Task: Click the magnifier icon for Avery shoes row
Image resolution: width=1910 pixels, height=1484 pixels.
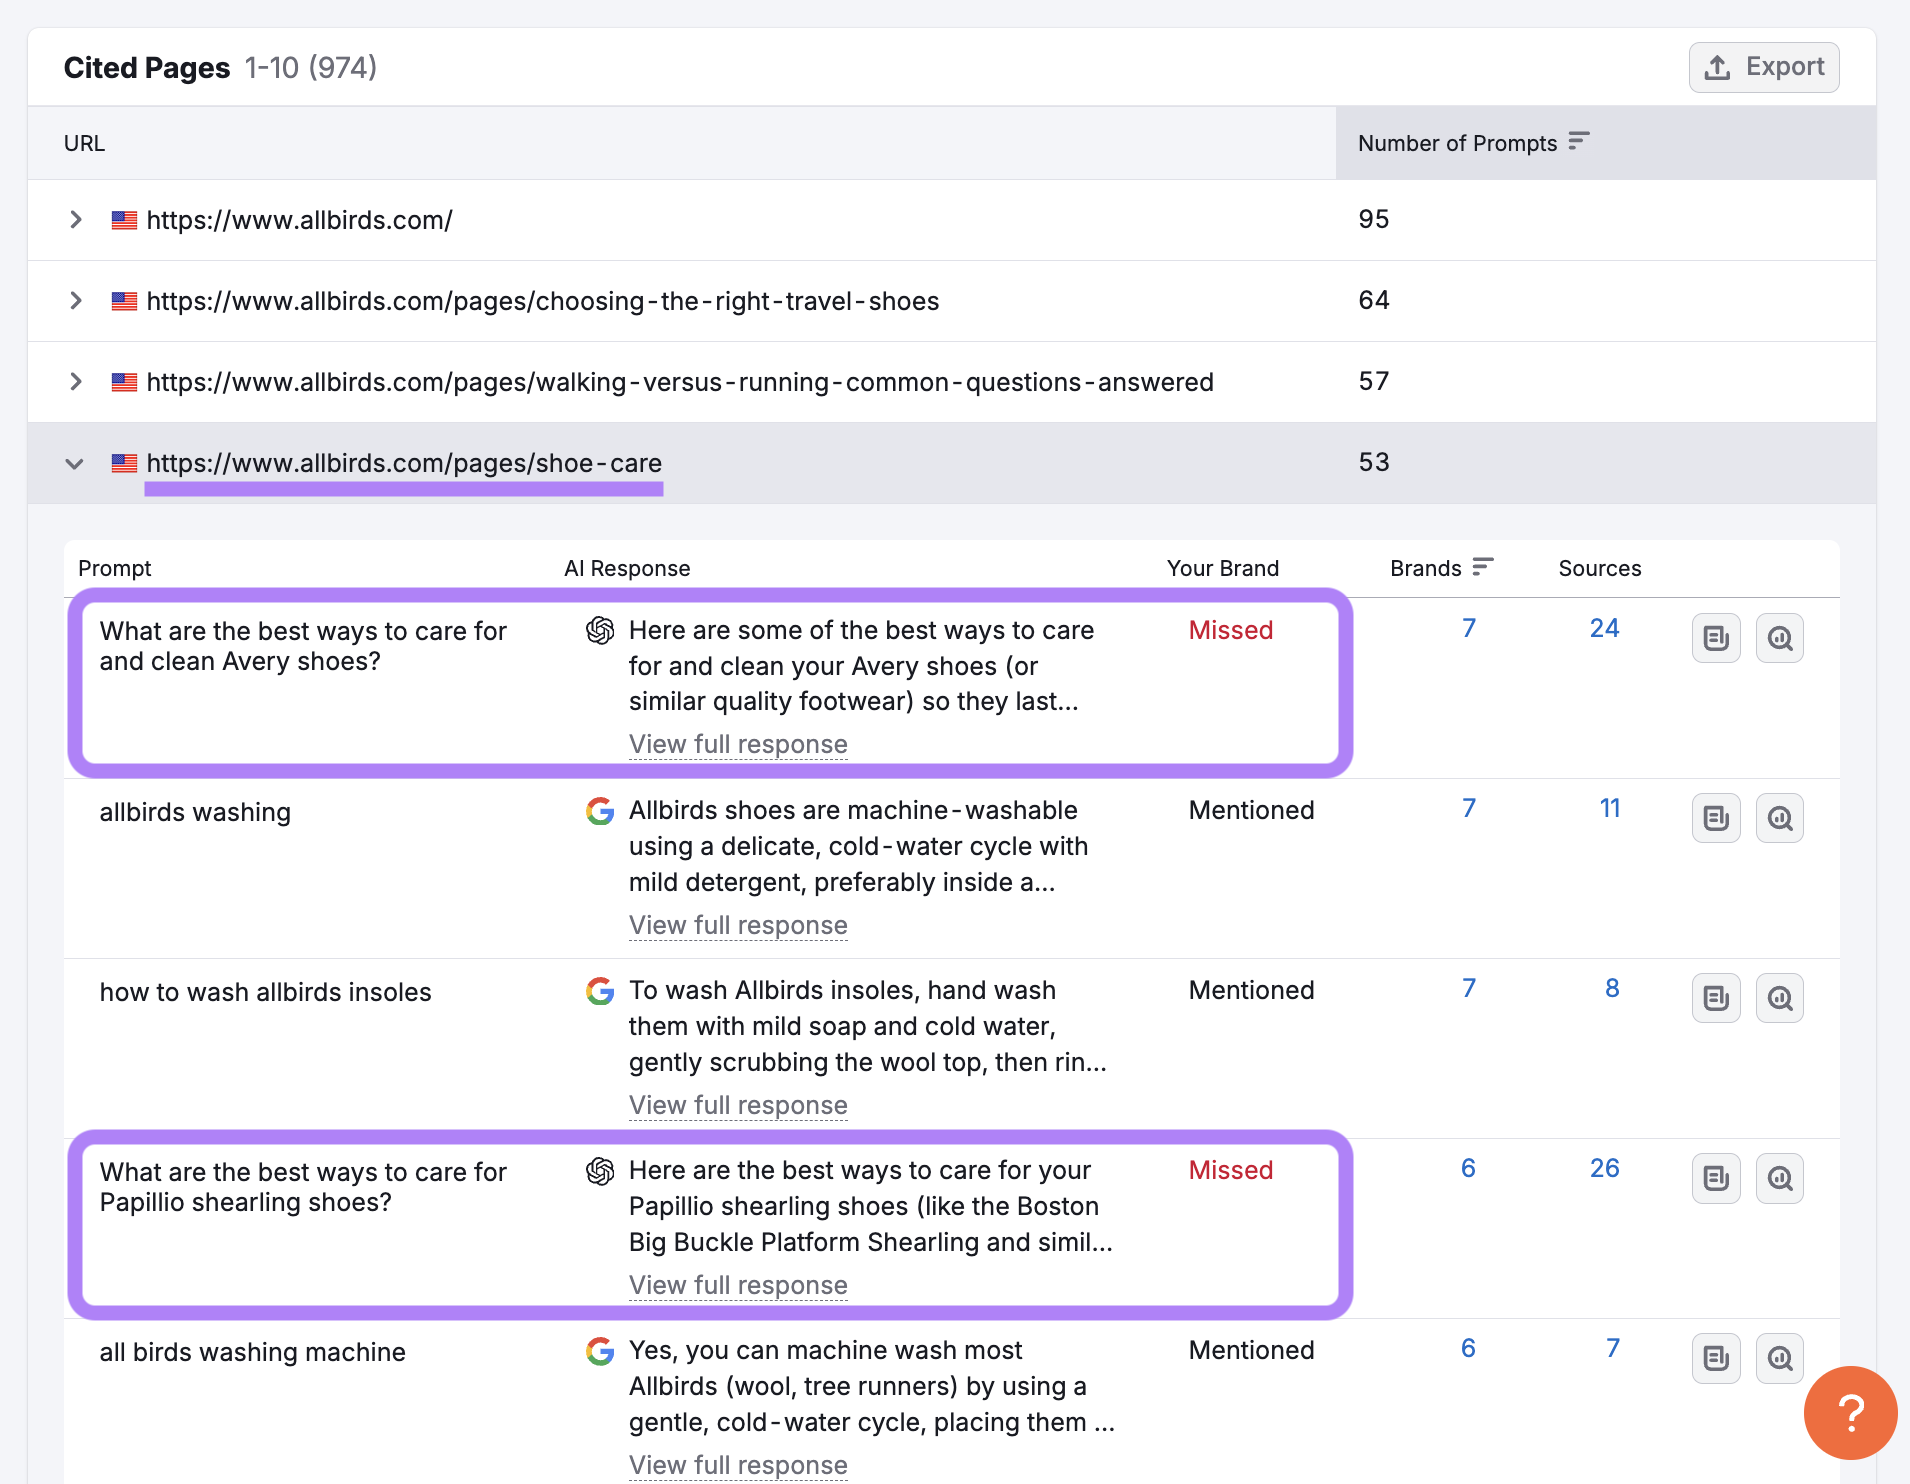Action: coord(1780,638)
